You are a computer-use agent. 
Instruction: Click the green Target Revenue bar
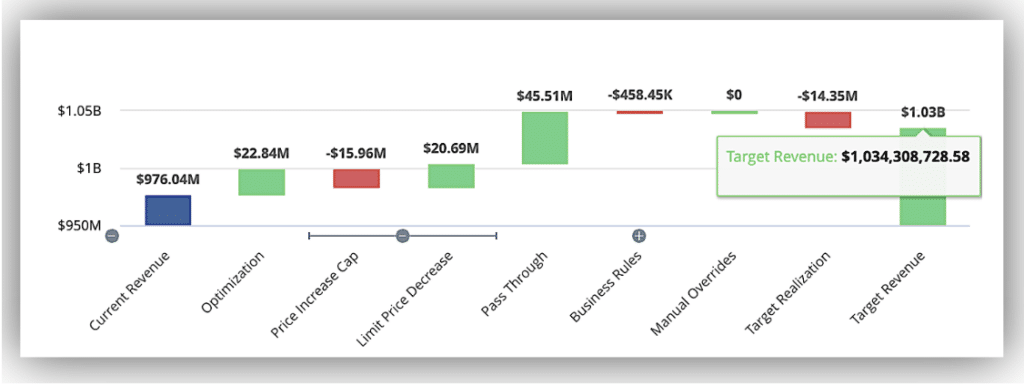pyautogui.click(x=923, y=211)
